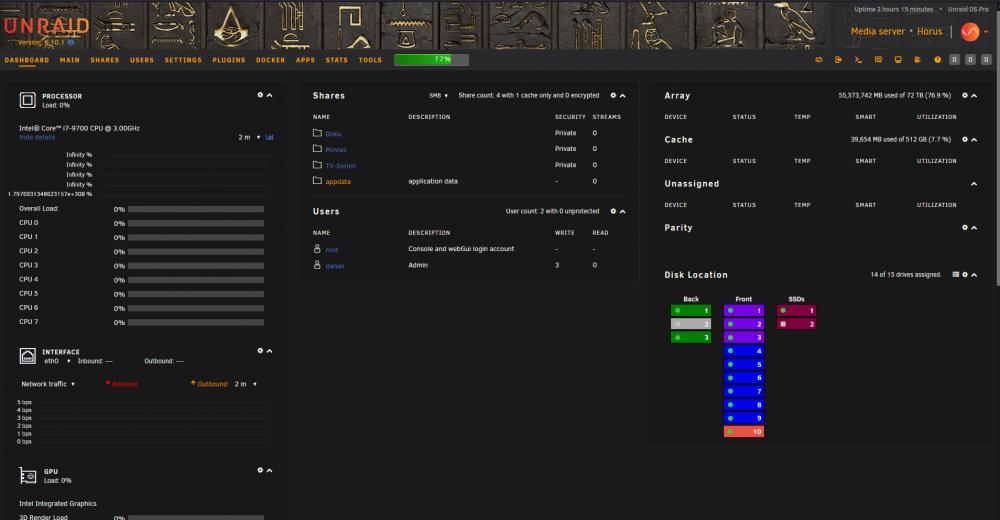Open the Settings menu tab
This screenshot has width=1000, height=520.
coord(183,60)
